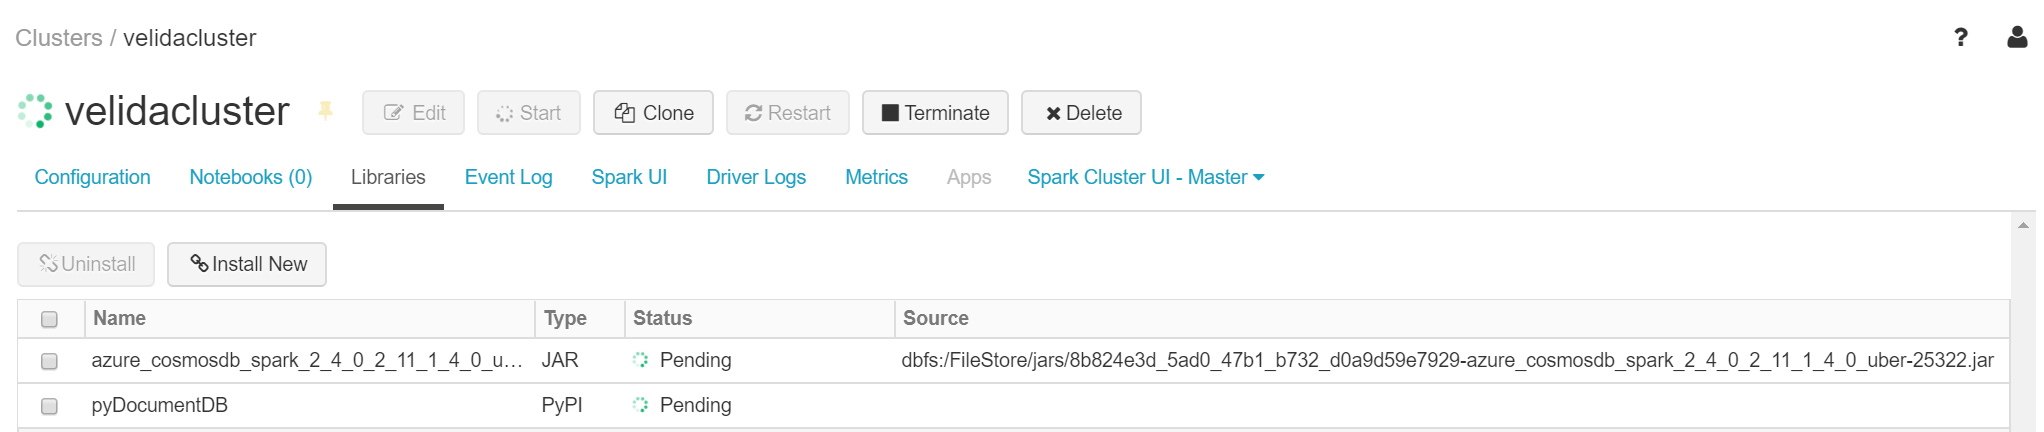Open the Driver Logs tab
The height and width of the screenshot is (432, 2044).
[756, 177]
